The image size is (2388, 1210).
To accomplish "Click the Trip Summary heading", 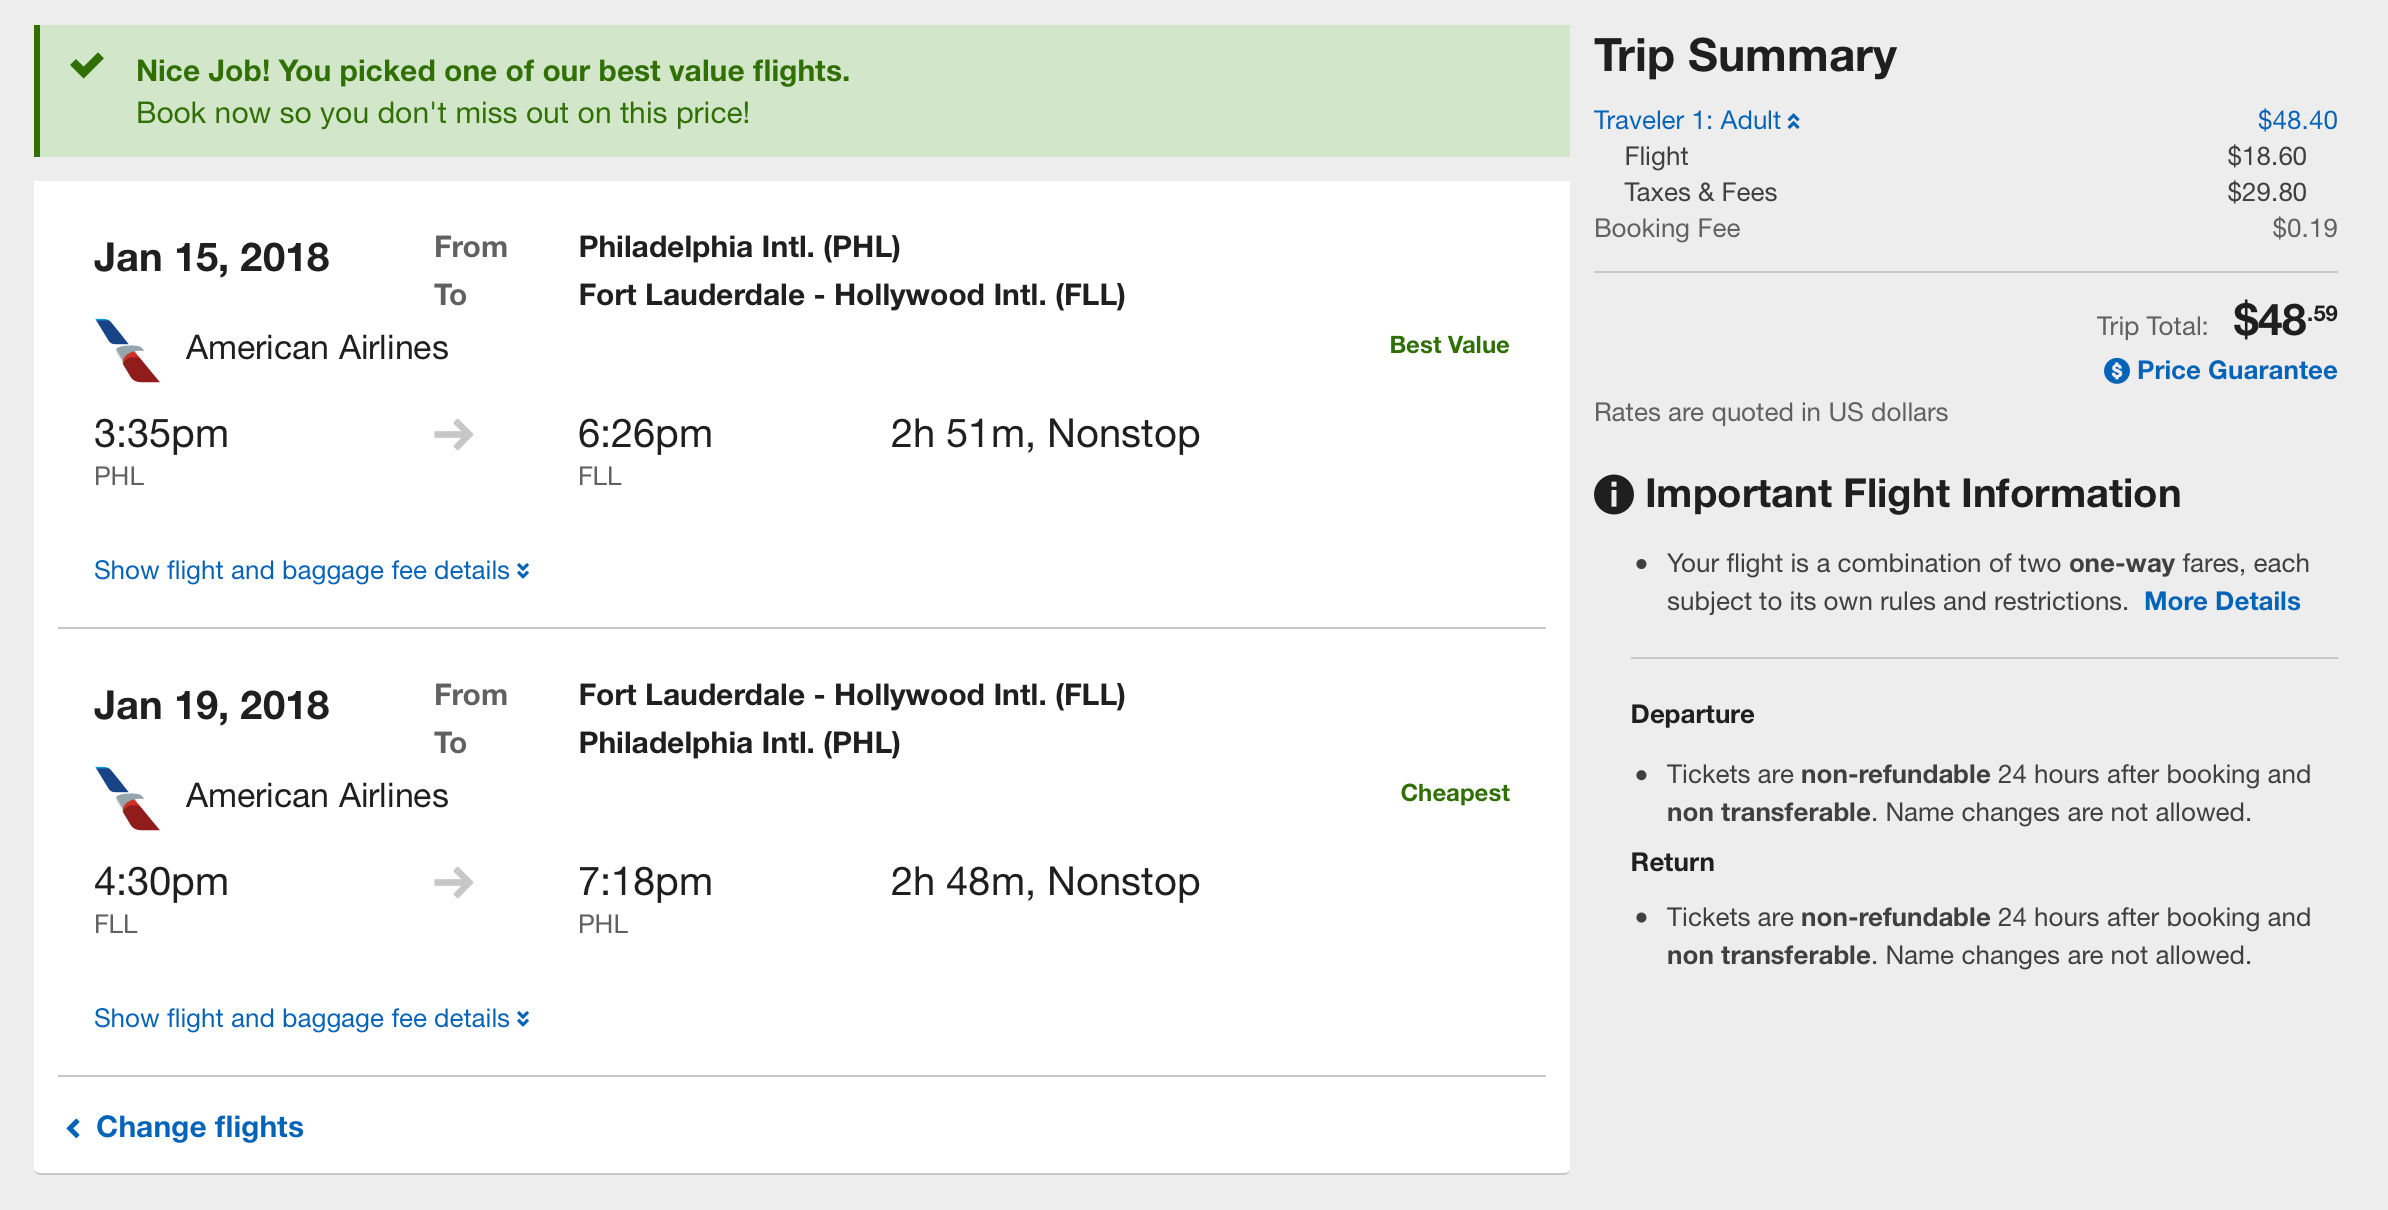I will coord(1744,56).
